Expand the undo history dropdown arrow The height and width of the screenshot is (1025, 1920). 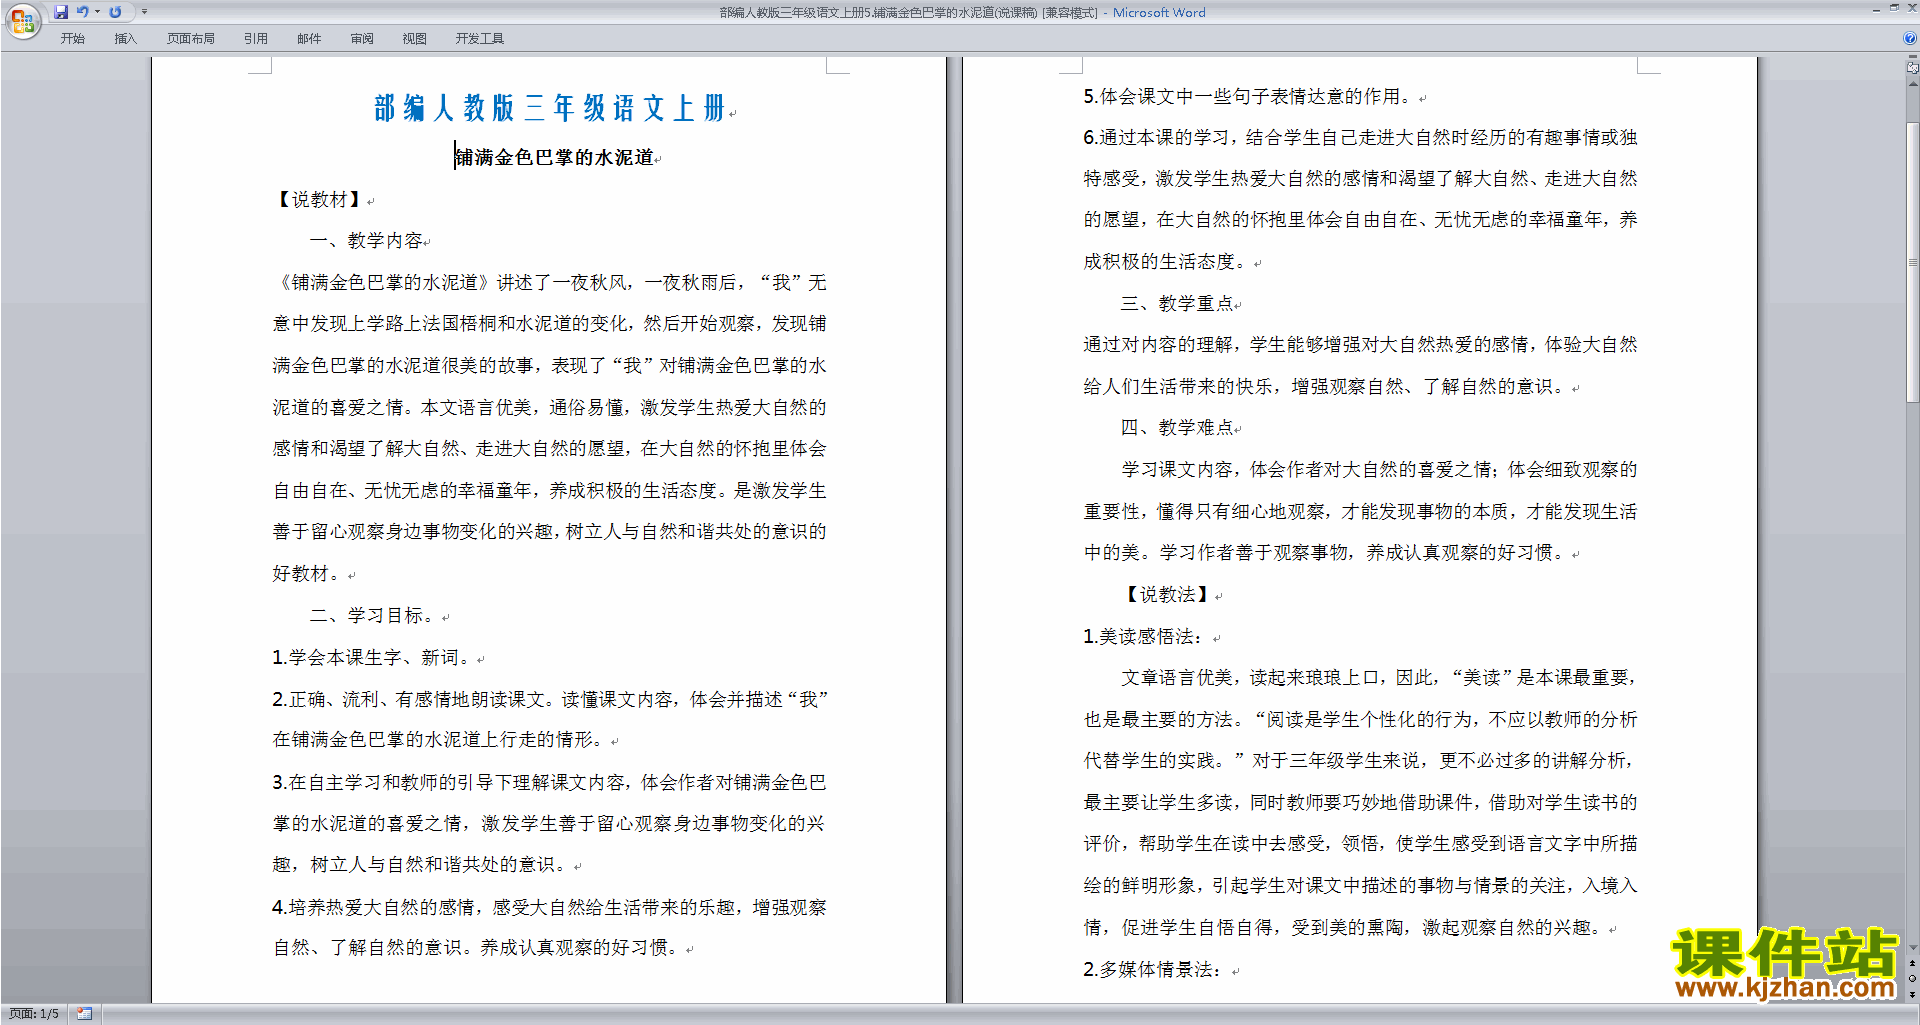point(97,12)
